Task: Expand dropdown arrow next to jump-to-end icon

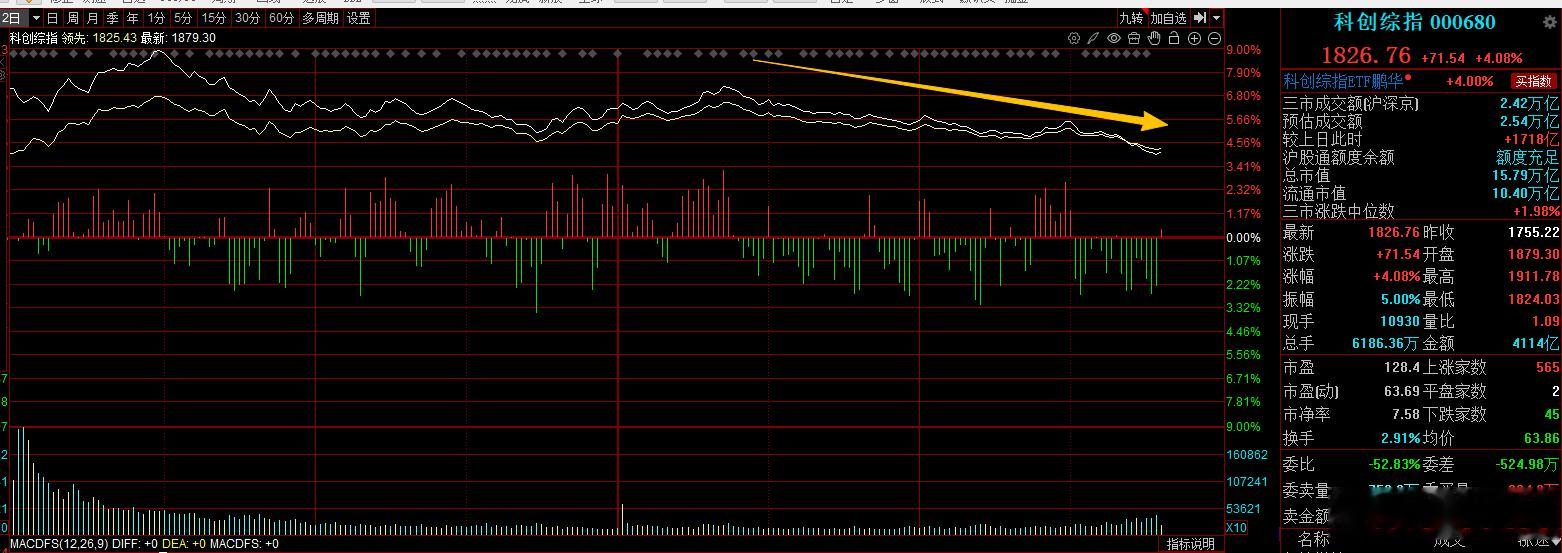Action: (1216, 18)
